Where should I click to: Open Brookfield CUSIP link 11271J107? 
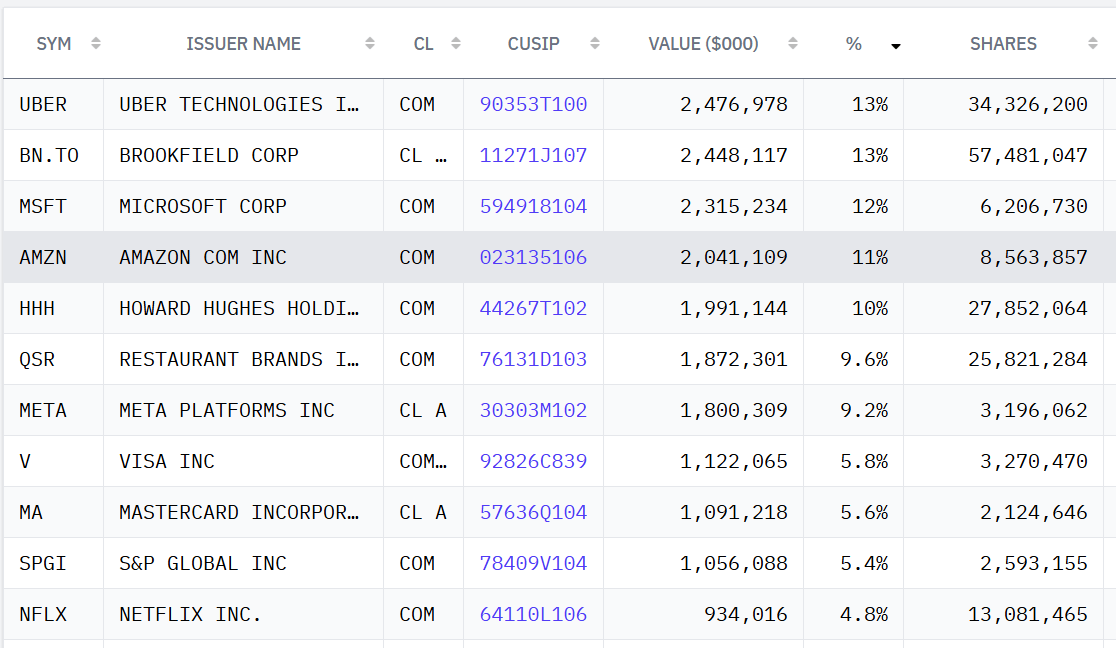tap(533, 155)
